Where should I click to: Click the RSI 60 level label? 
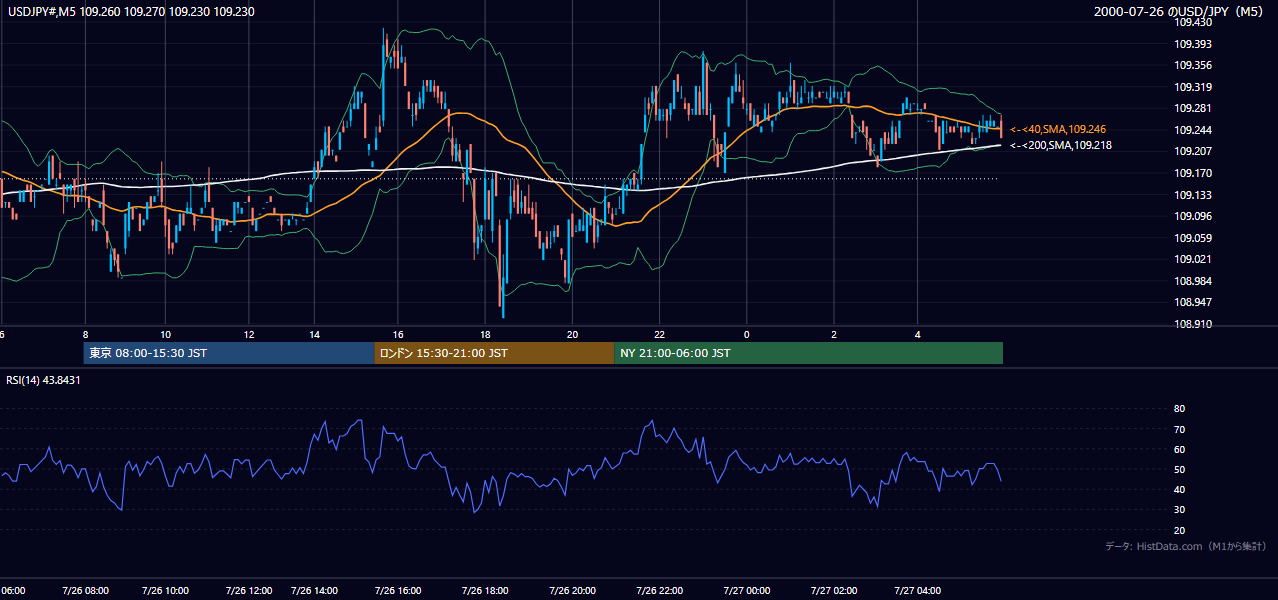[1179, 450]
